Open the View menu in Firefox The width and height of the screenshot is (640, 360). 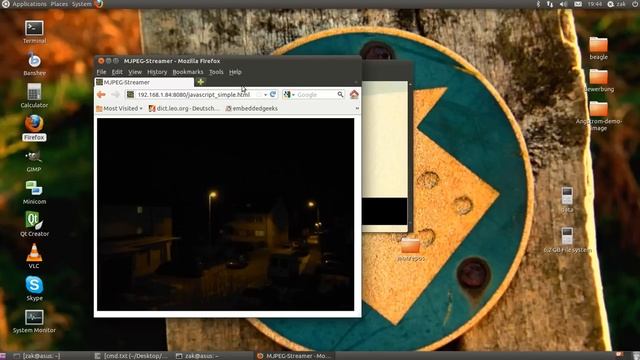(135, 72)
